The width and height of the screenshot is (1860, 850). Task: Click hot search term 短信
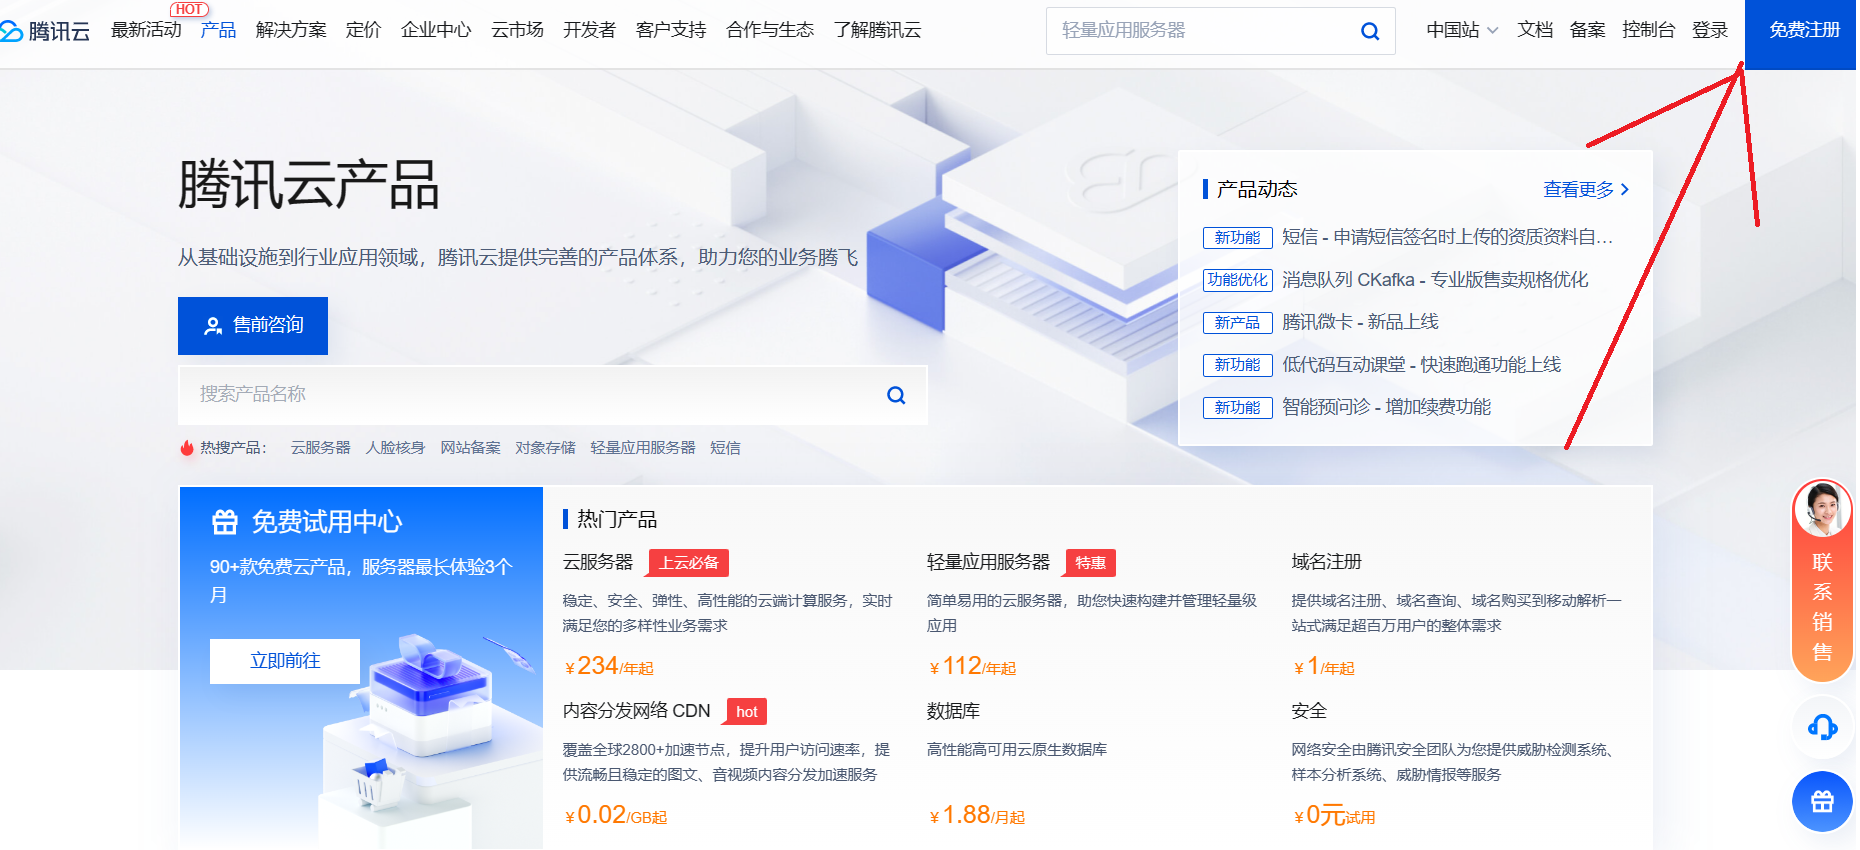[726, 448]
